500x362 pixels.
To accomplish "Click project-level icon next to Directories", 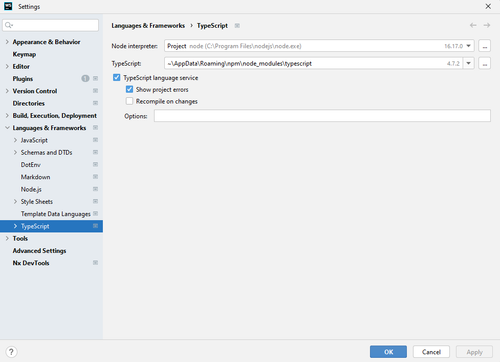I will click(x=95, y=103).
